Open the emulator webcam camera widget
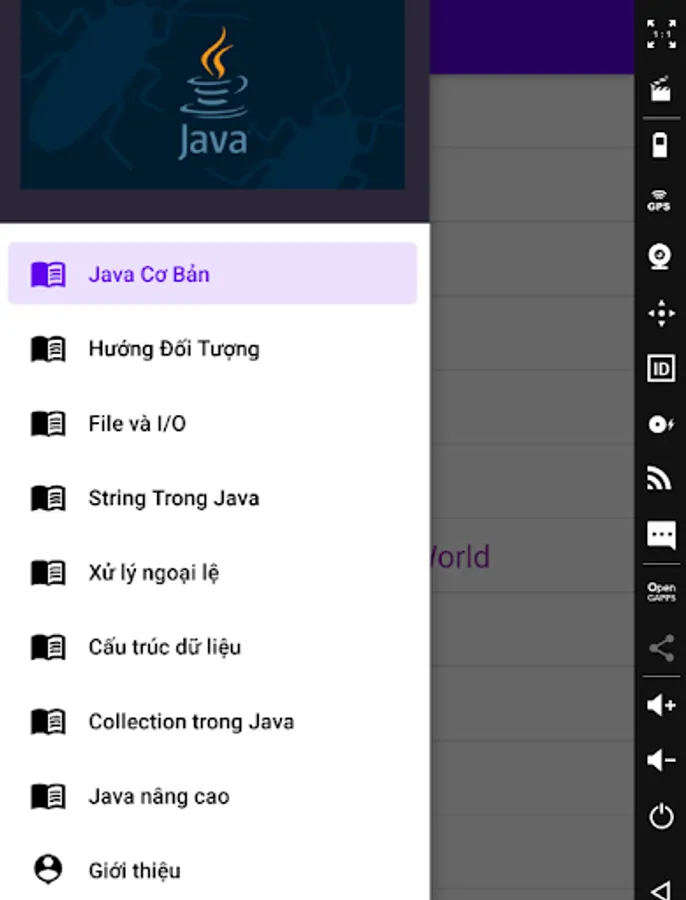 click(x=661, y=257)
